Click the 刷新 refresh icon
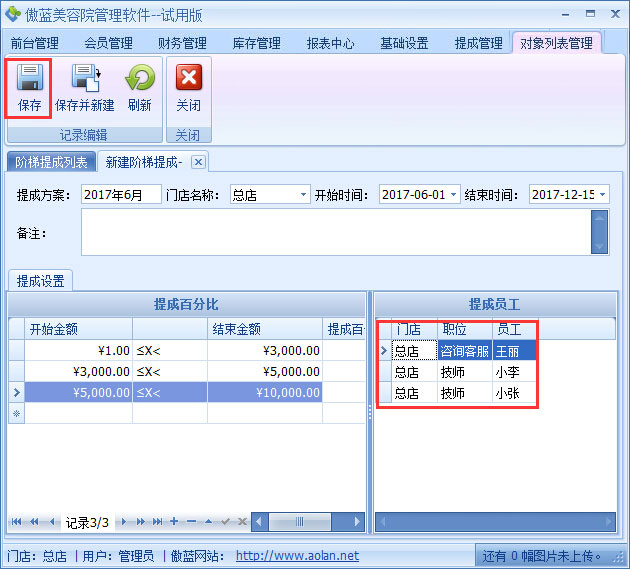This screenshot has width=630, height=569. pyautogui.click(x=140, y=78)
